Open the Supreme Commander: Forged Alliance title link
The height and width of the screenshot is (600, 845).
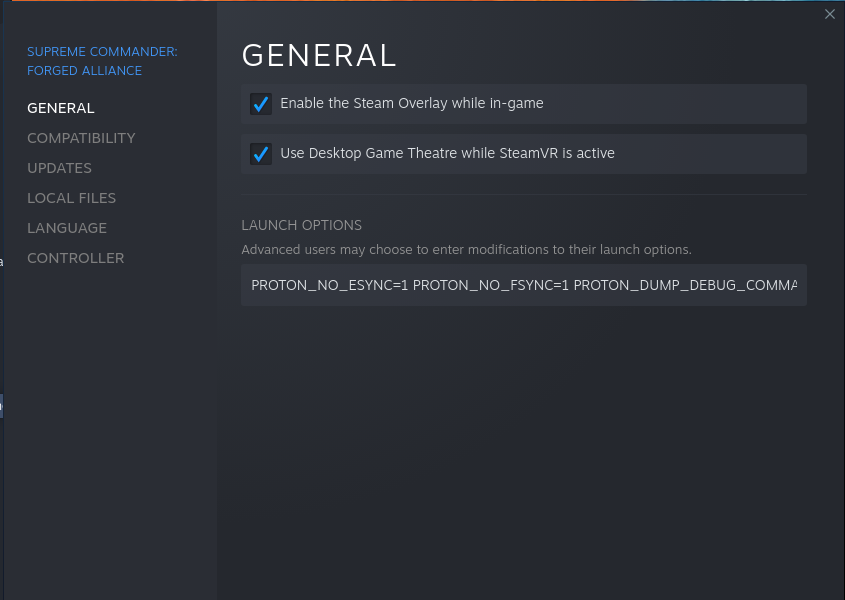[102, 61]
